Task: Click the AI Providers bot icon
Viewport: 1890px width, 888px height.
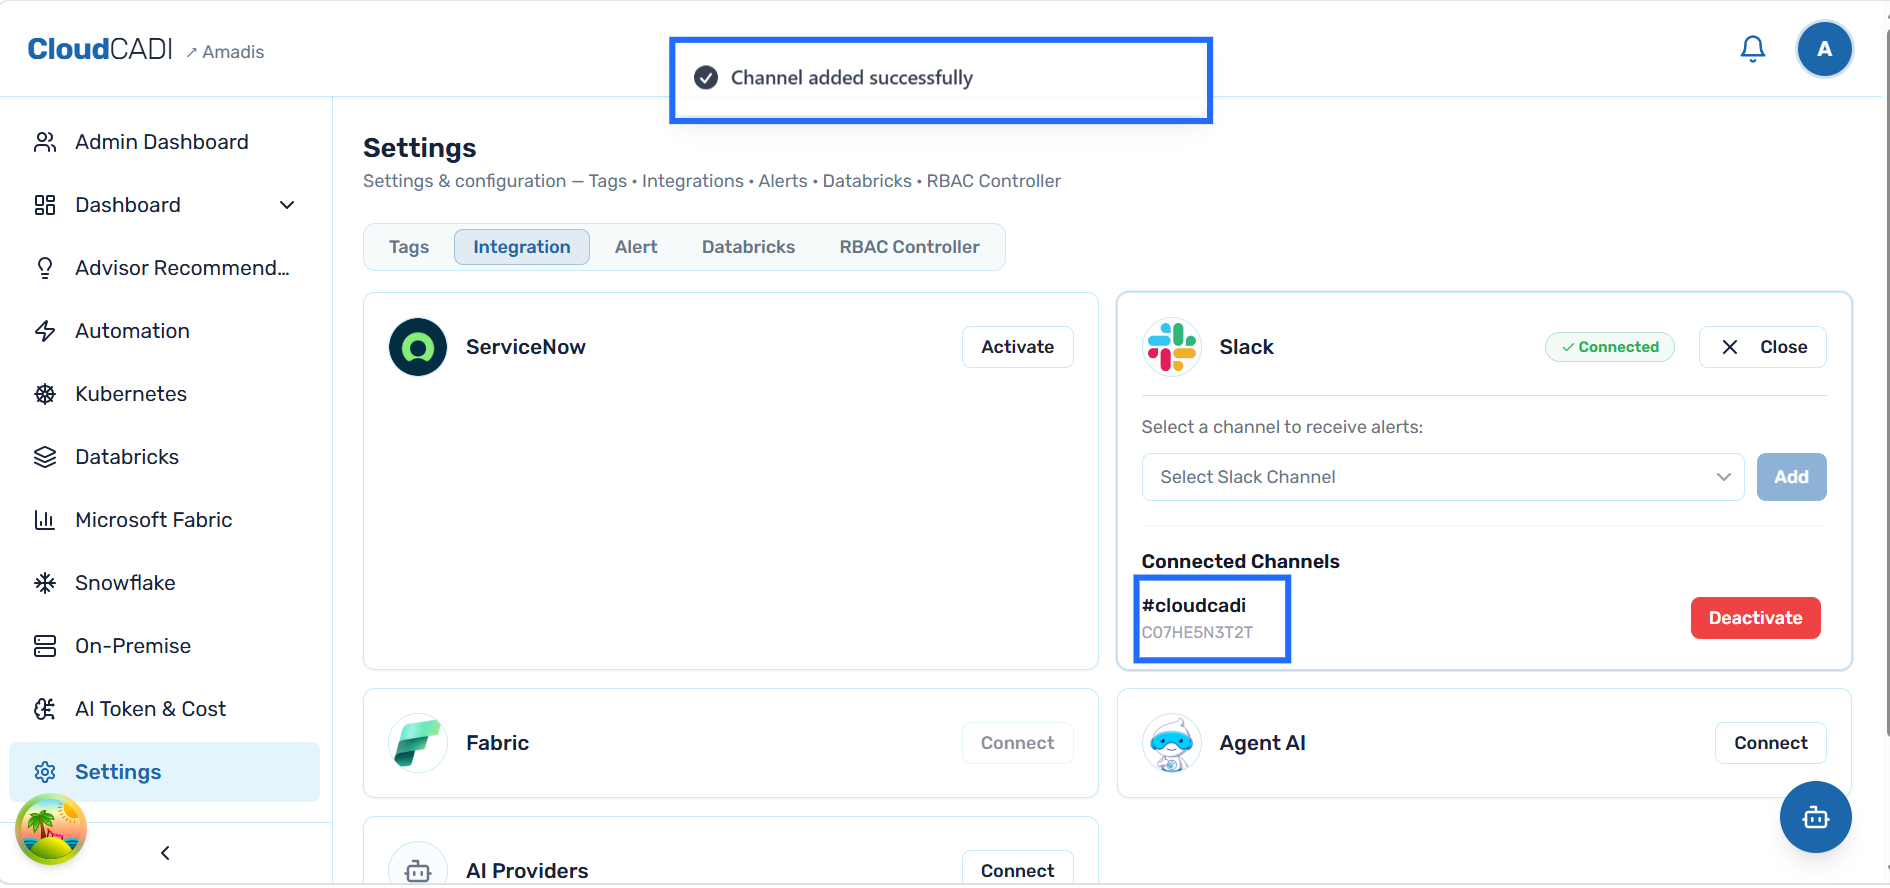Action: click(x=418, y=870)
